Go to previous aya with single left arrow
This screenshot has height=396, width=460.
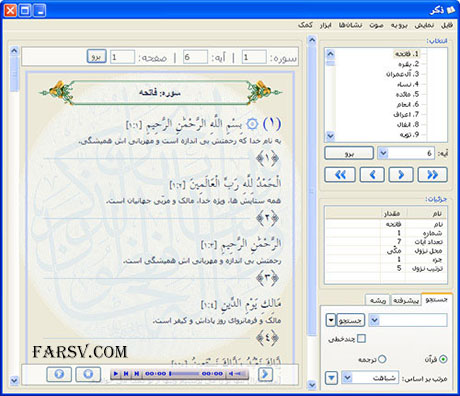[x=372, y=175]
